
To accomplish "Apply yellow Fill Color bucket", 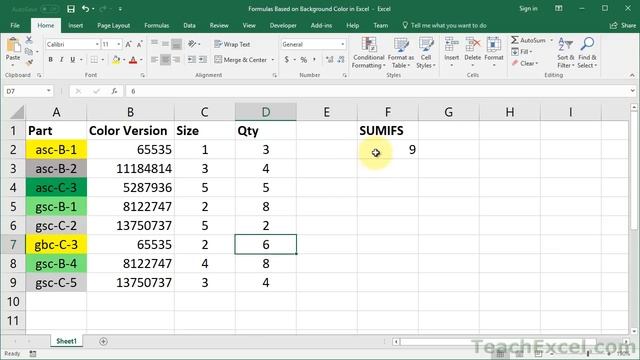I will tap(116, 60).
